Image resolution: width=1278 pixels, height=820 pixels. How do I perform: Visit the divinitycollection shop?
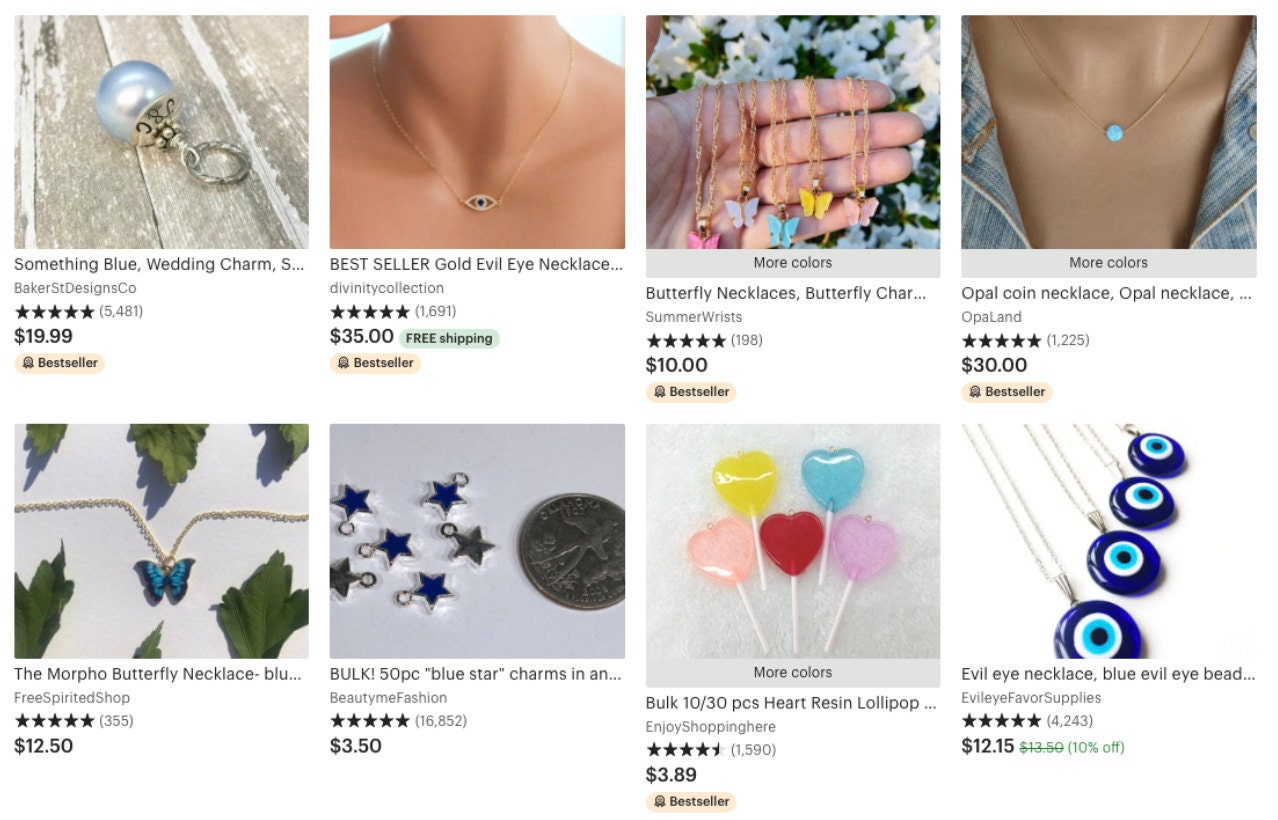pos(387,288)
